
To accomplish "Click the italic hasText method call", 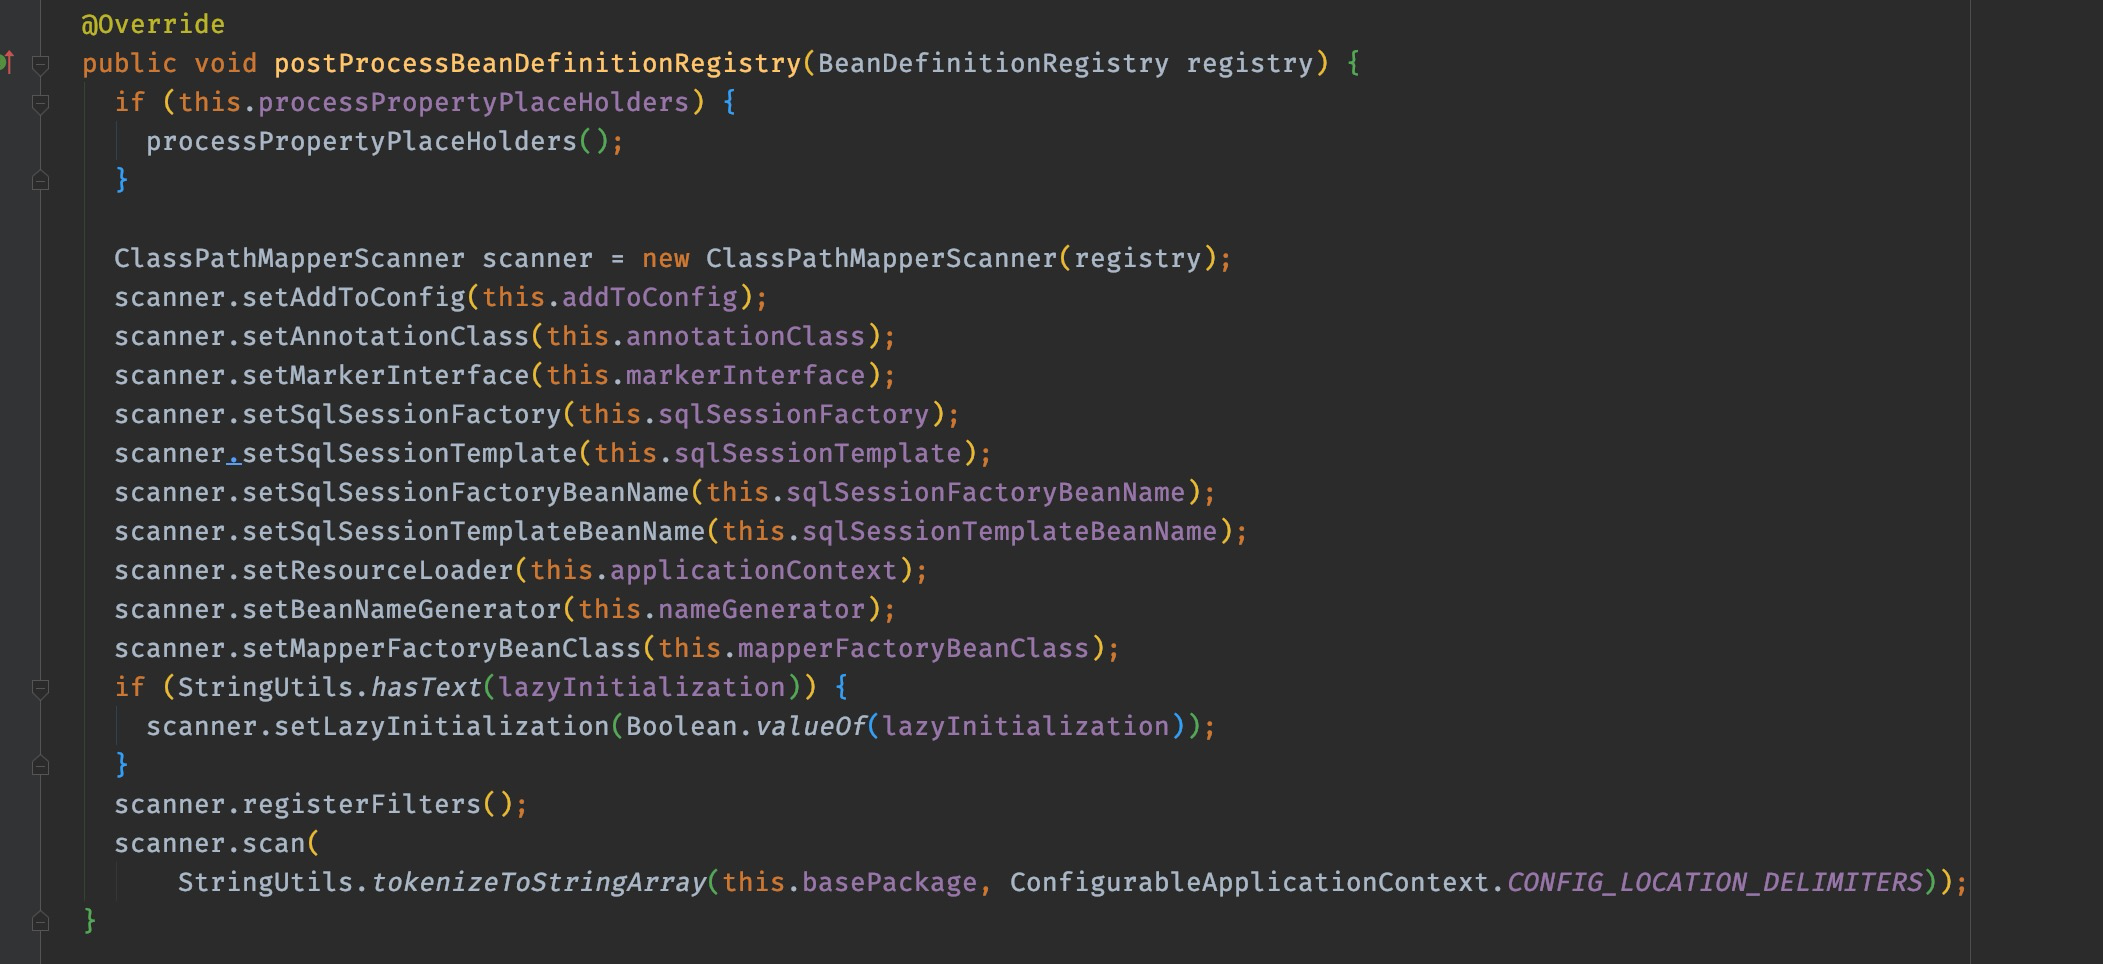I will click(x=426, y=687).
